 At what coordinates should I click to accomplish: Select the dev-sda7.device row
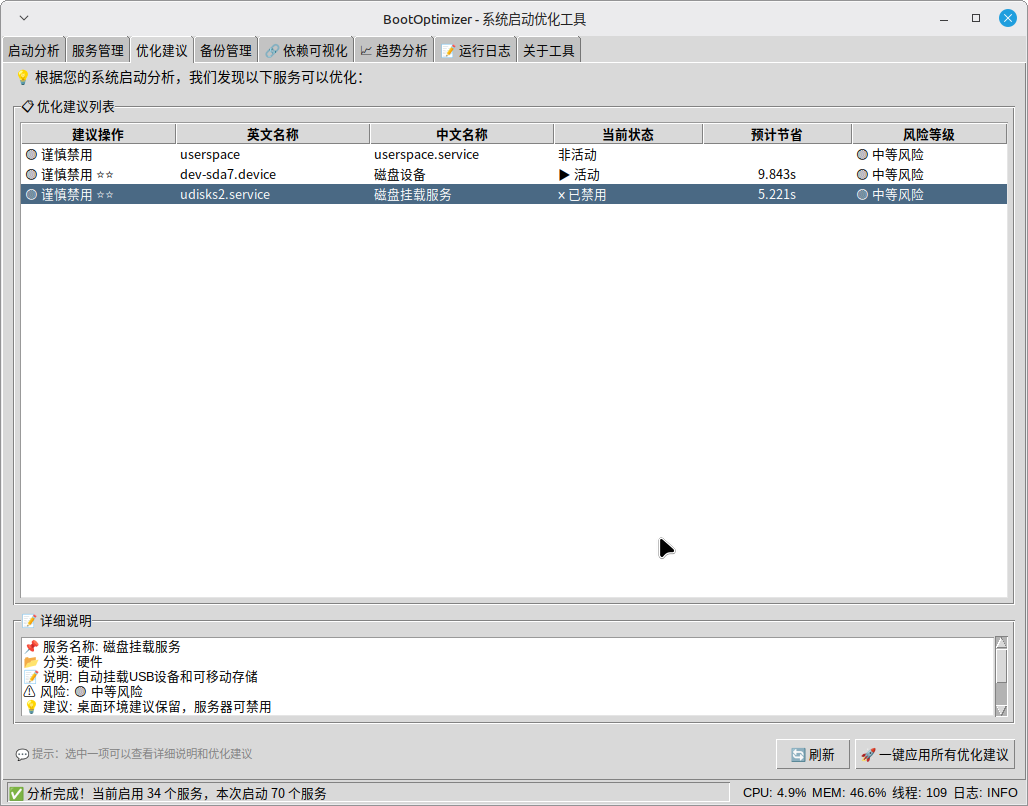tap(514, 174)
